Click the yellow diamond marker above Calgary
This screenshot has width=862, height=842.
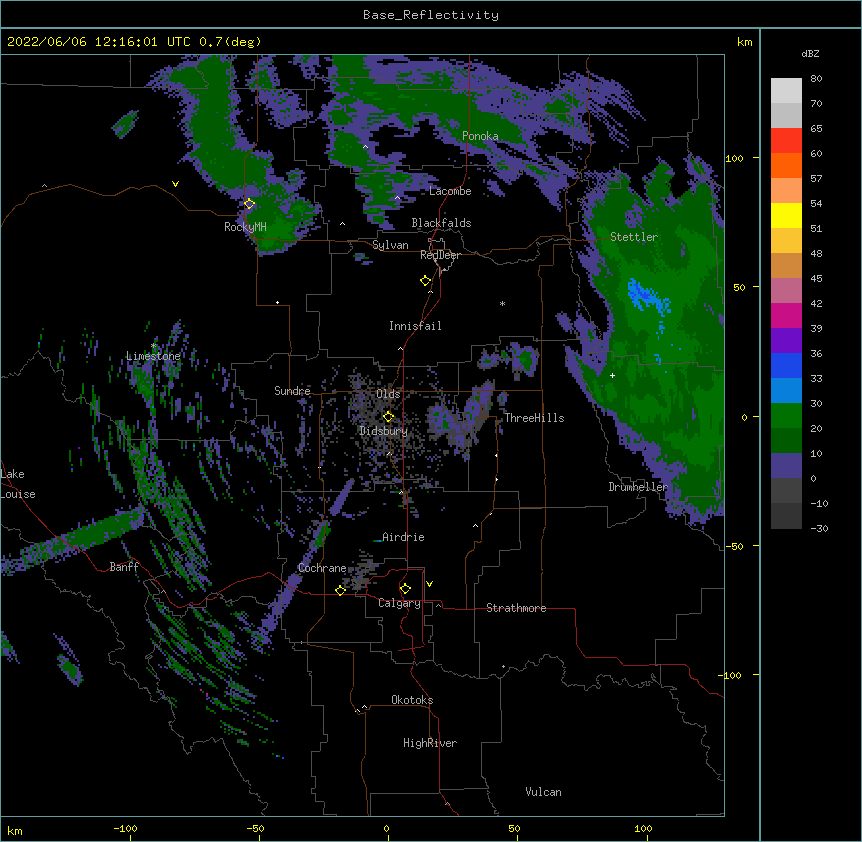point(405,589)
